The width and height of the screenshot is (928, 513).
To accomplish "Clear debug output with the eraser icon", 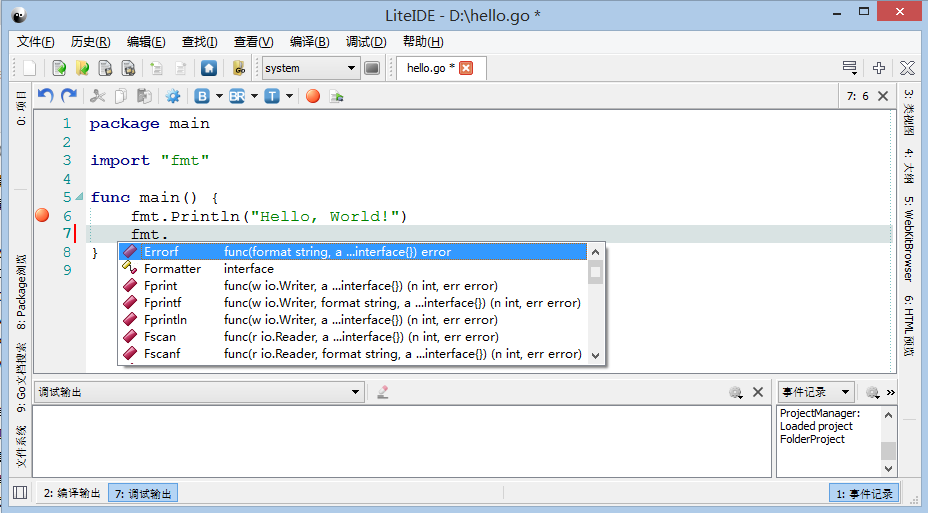I will tap(383, 392).
